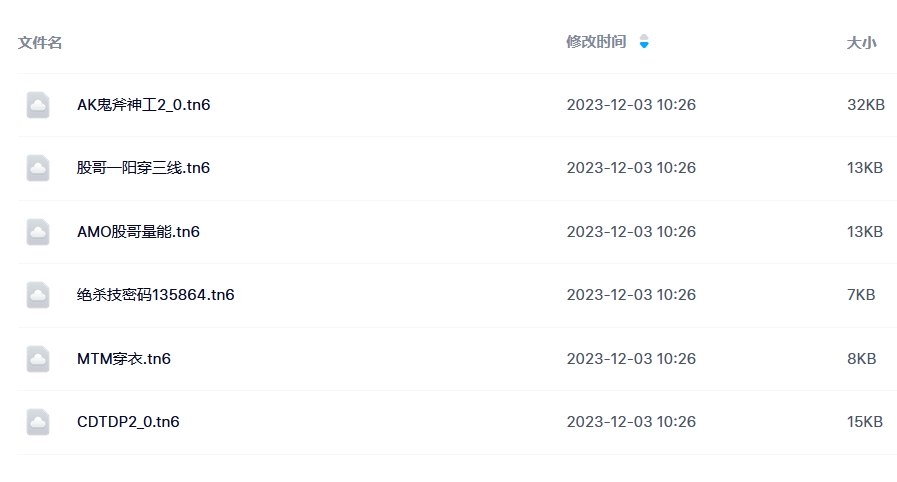The width and height of the screenshot is (897, 482).
Task: Open the file named MTM穿衣.tn6
Action: pos(124,358)
